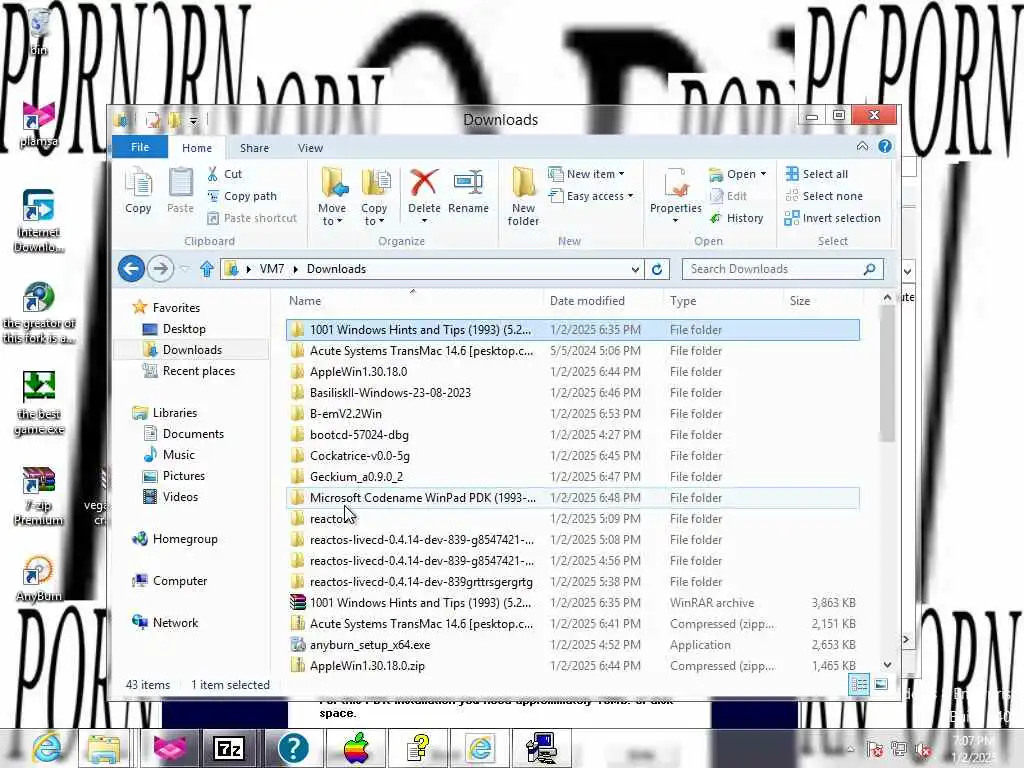Delete the selected folder with red X
Screen dimensions: 1024x768
[424, 195]
